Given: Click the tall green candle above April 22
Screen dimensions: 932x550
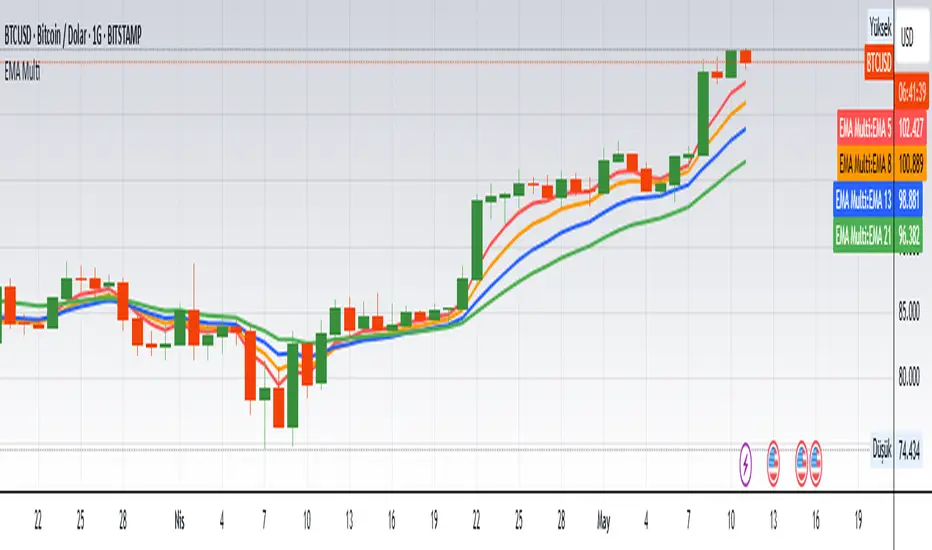Looking at the screenshot, I should coord(477,240).
